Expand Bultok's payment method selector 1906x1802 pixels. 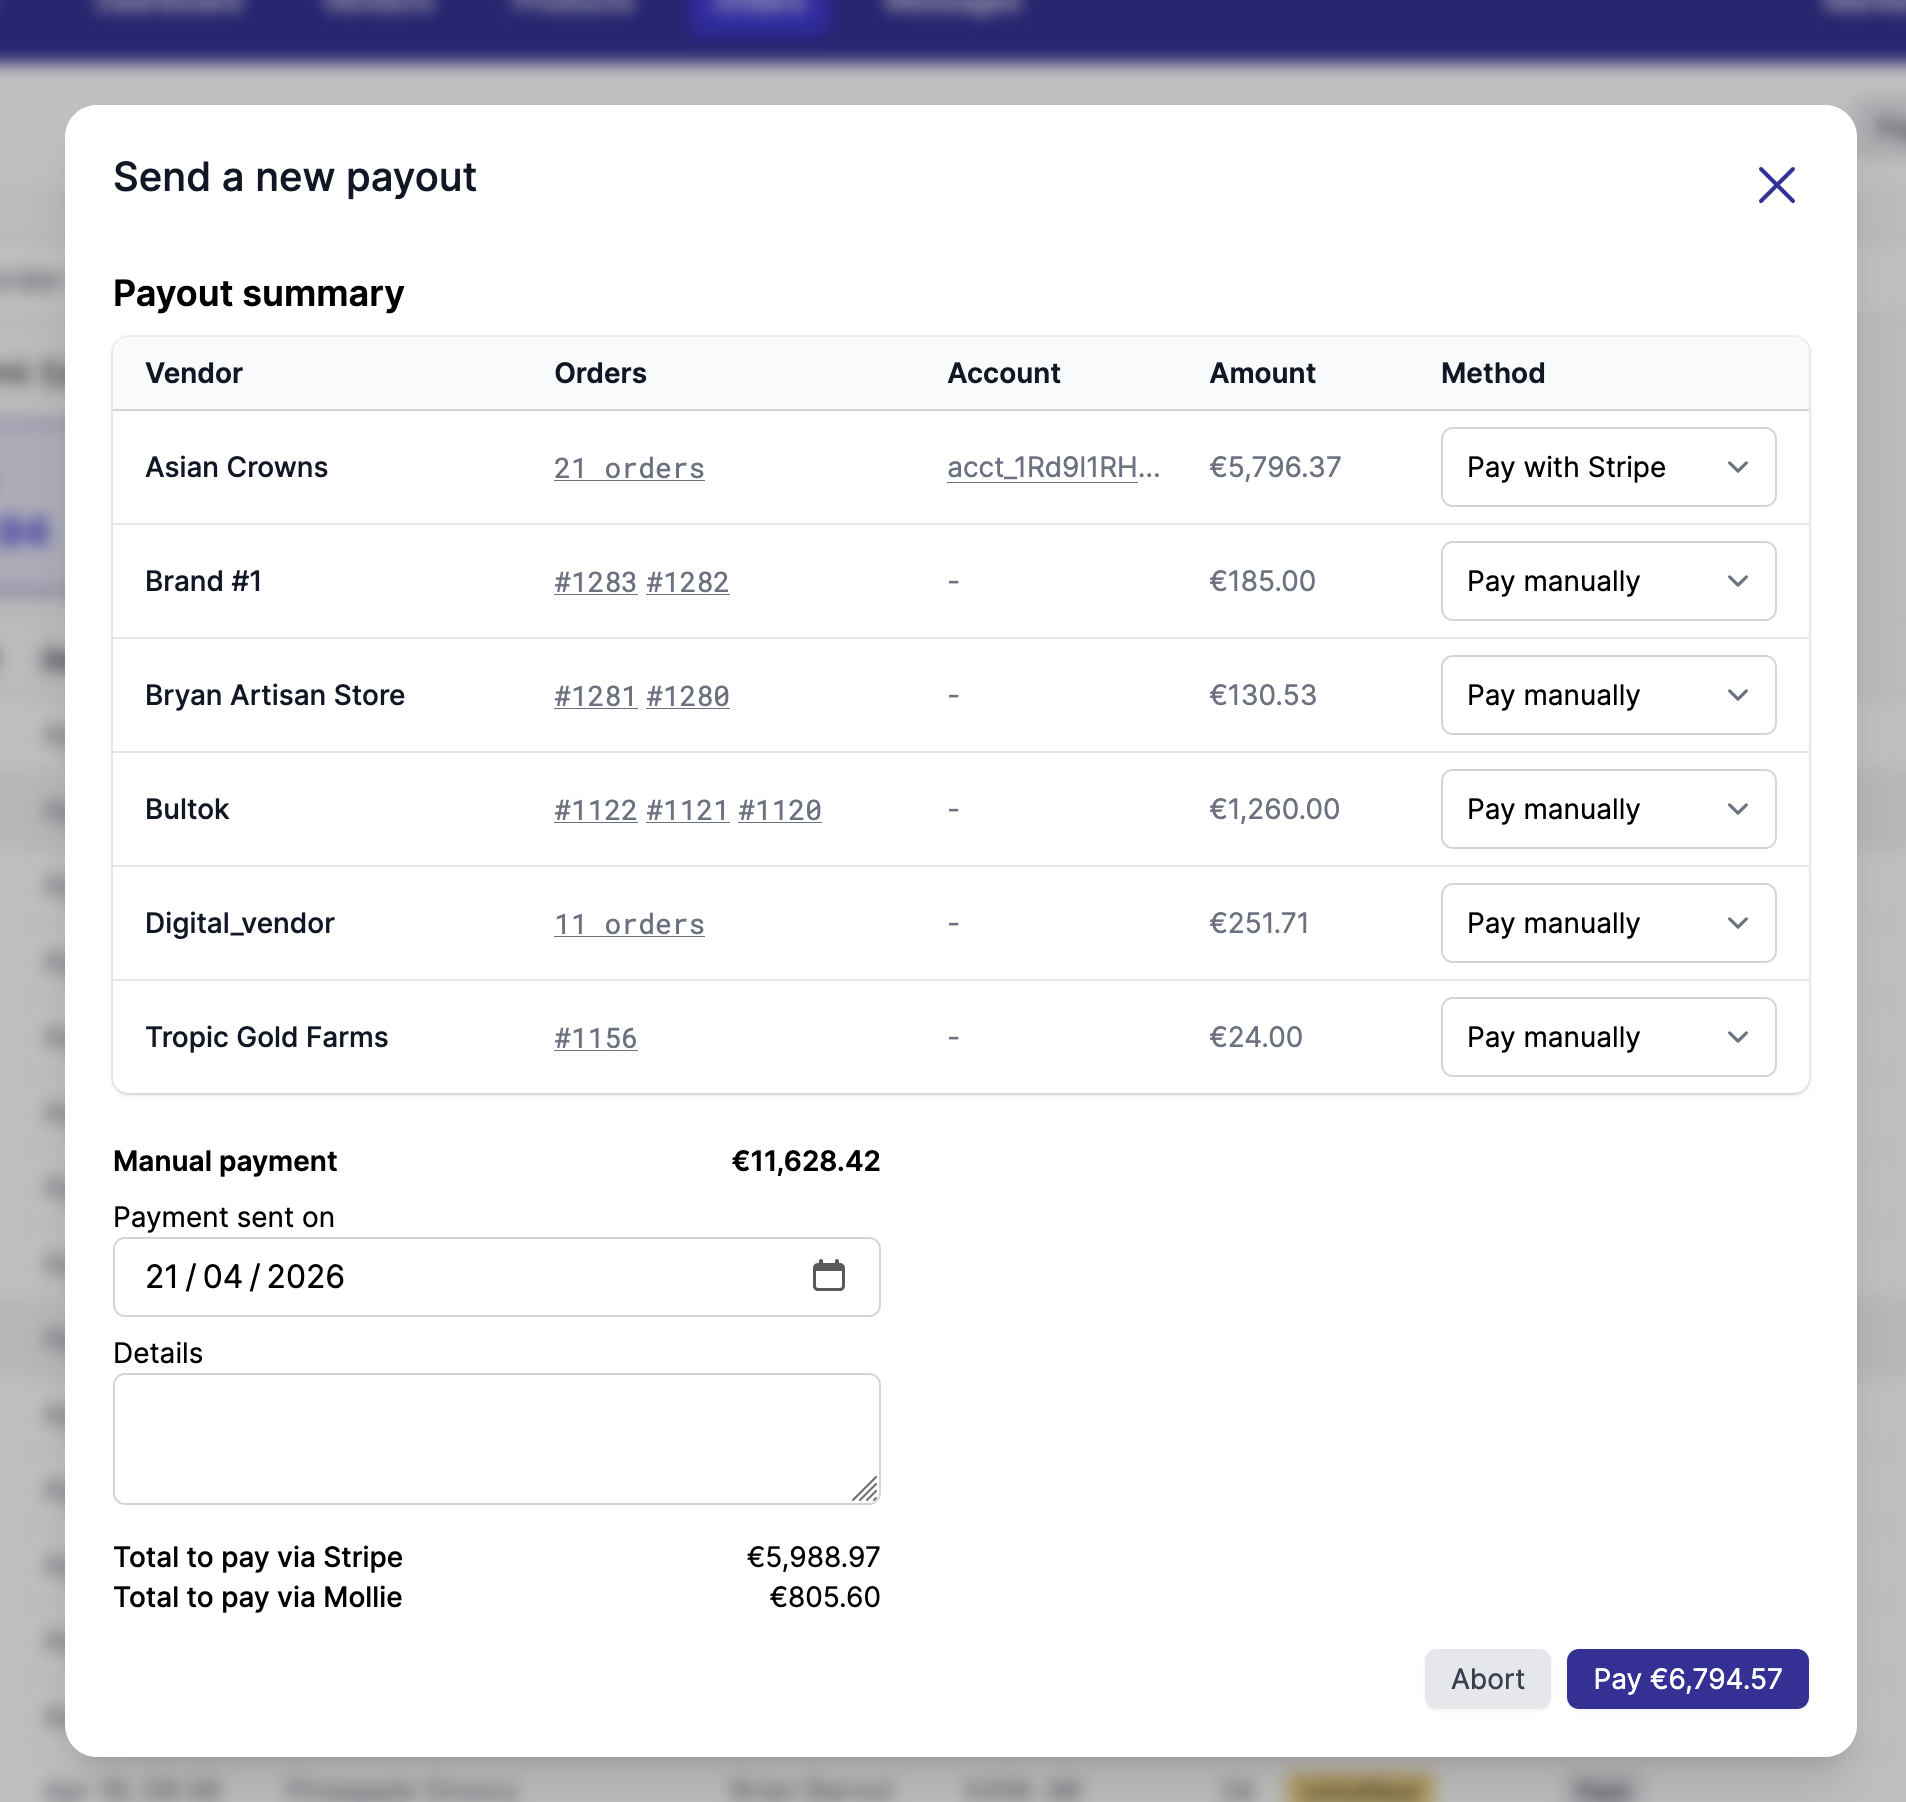pos(1606,809)
